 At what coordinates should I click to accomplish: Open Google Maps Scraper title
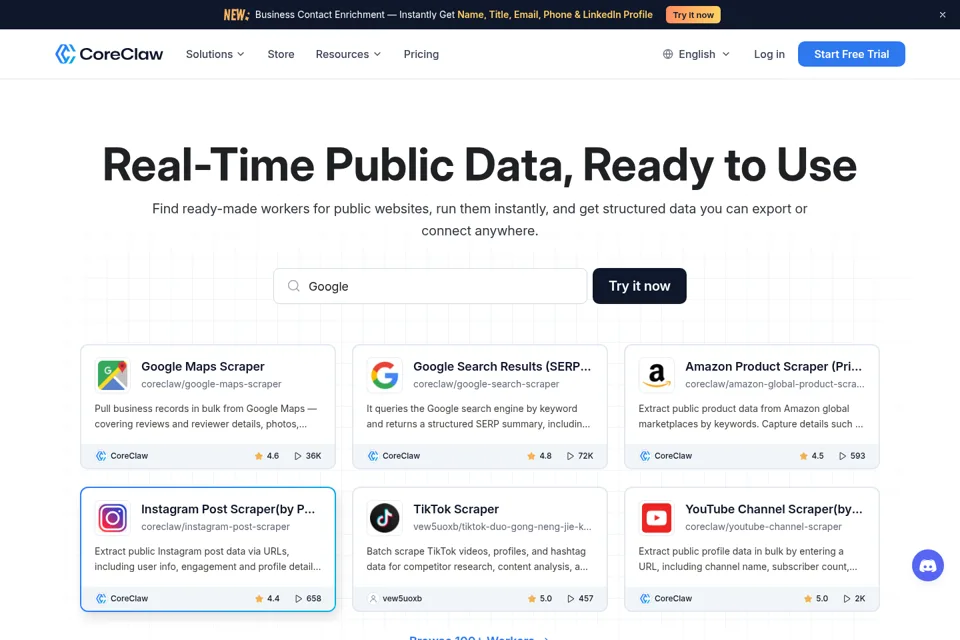click(203, 366)
